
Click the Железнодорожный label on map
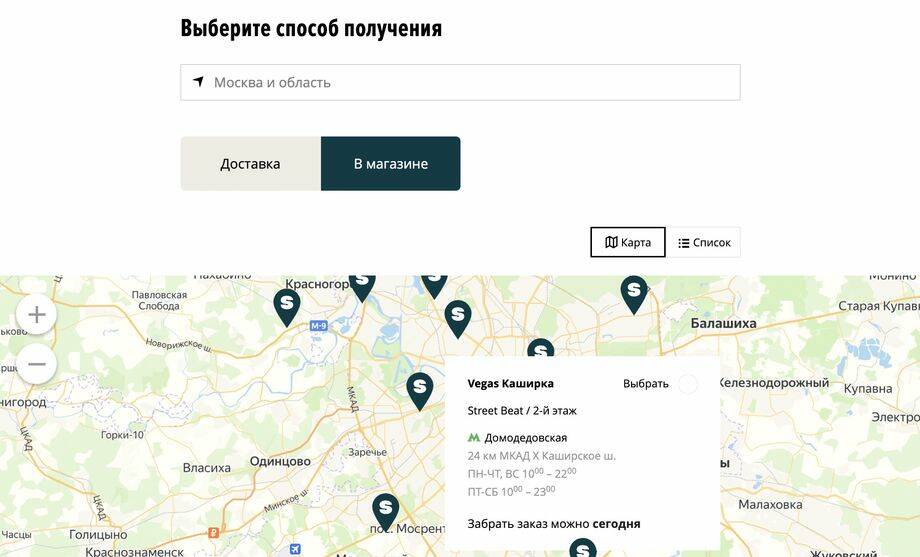tap(774, 383)
